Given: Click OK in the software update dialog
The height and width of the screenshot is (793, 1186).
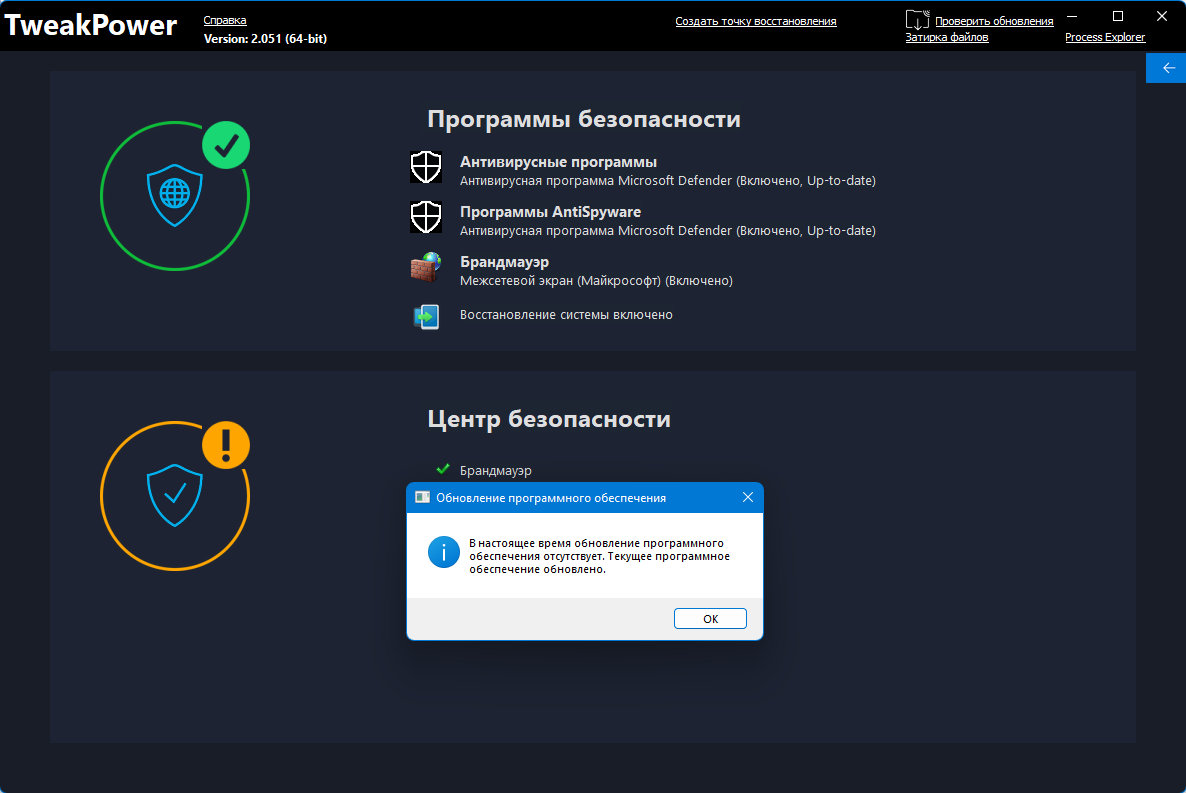Looking at the screenshot, I should [x=709, y=618].
